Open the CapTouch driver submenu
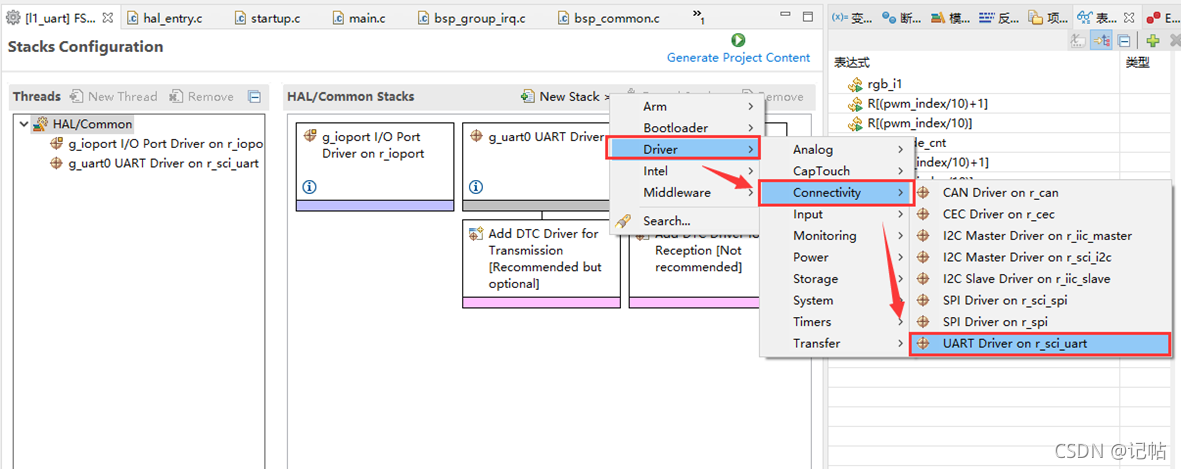Screen dimensions: 1181x469 pos(836,171)
